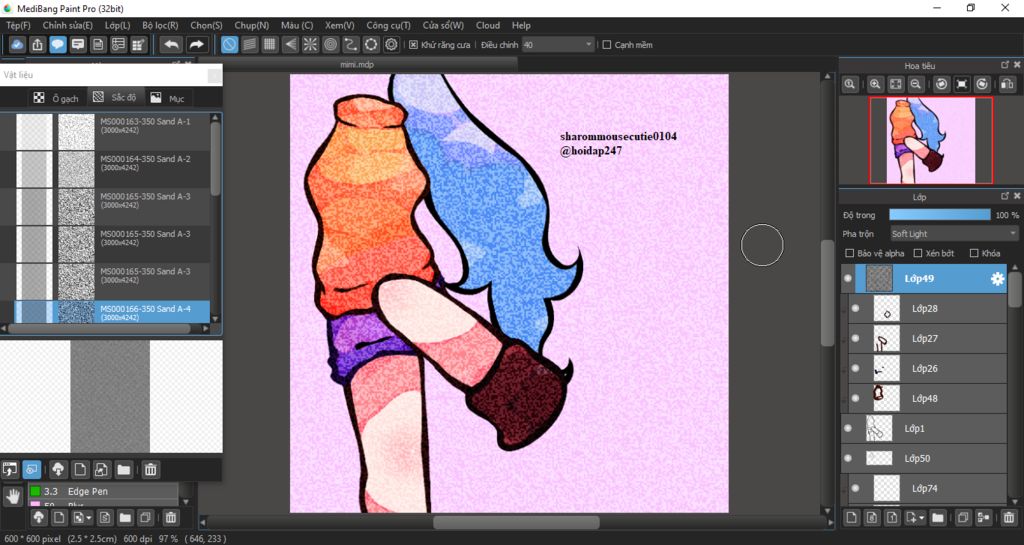
Task: Open Lớp(L) layer menu
Action: pyautogui.click(x=118, y=25)
